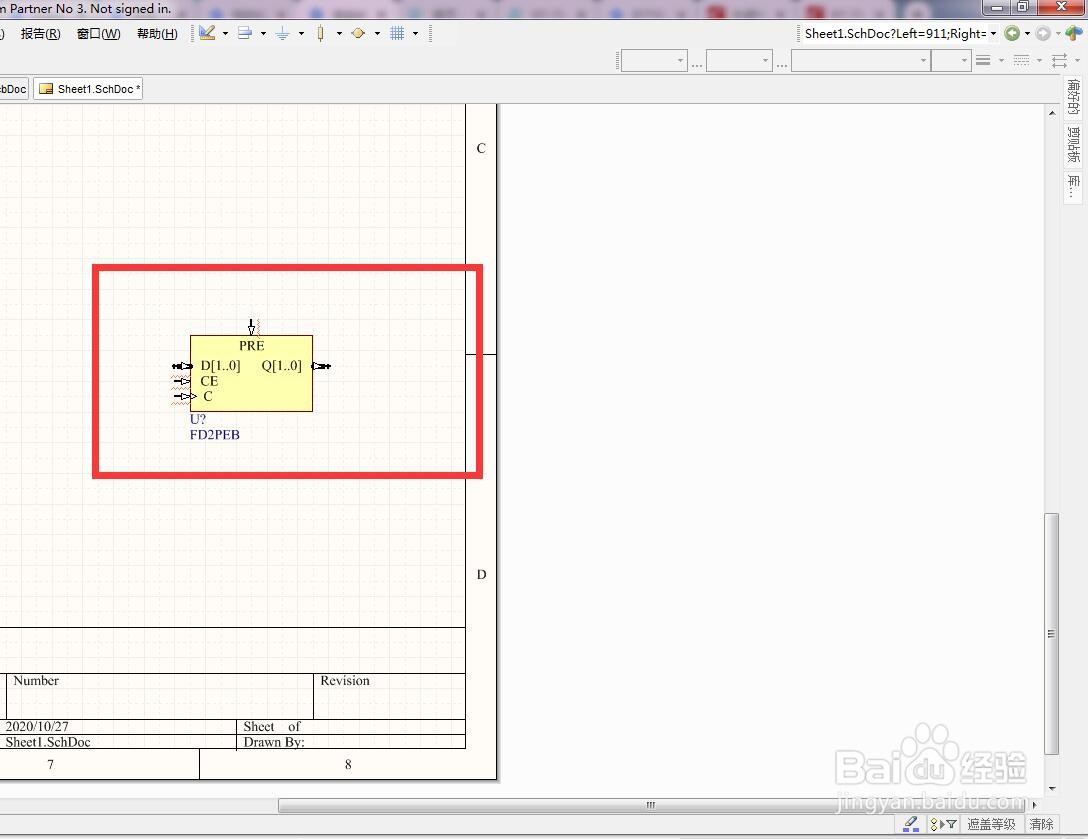
Task: Open the drawing utility tools icon
Action: coord(207,33)
